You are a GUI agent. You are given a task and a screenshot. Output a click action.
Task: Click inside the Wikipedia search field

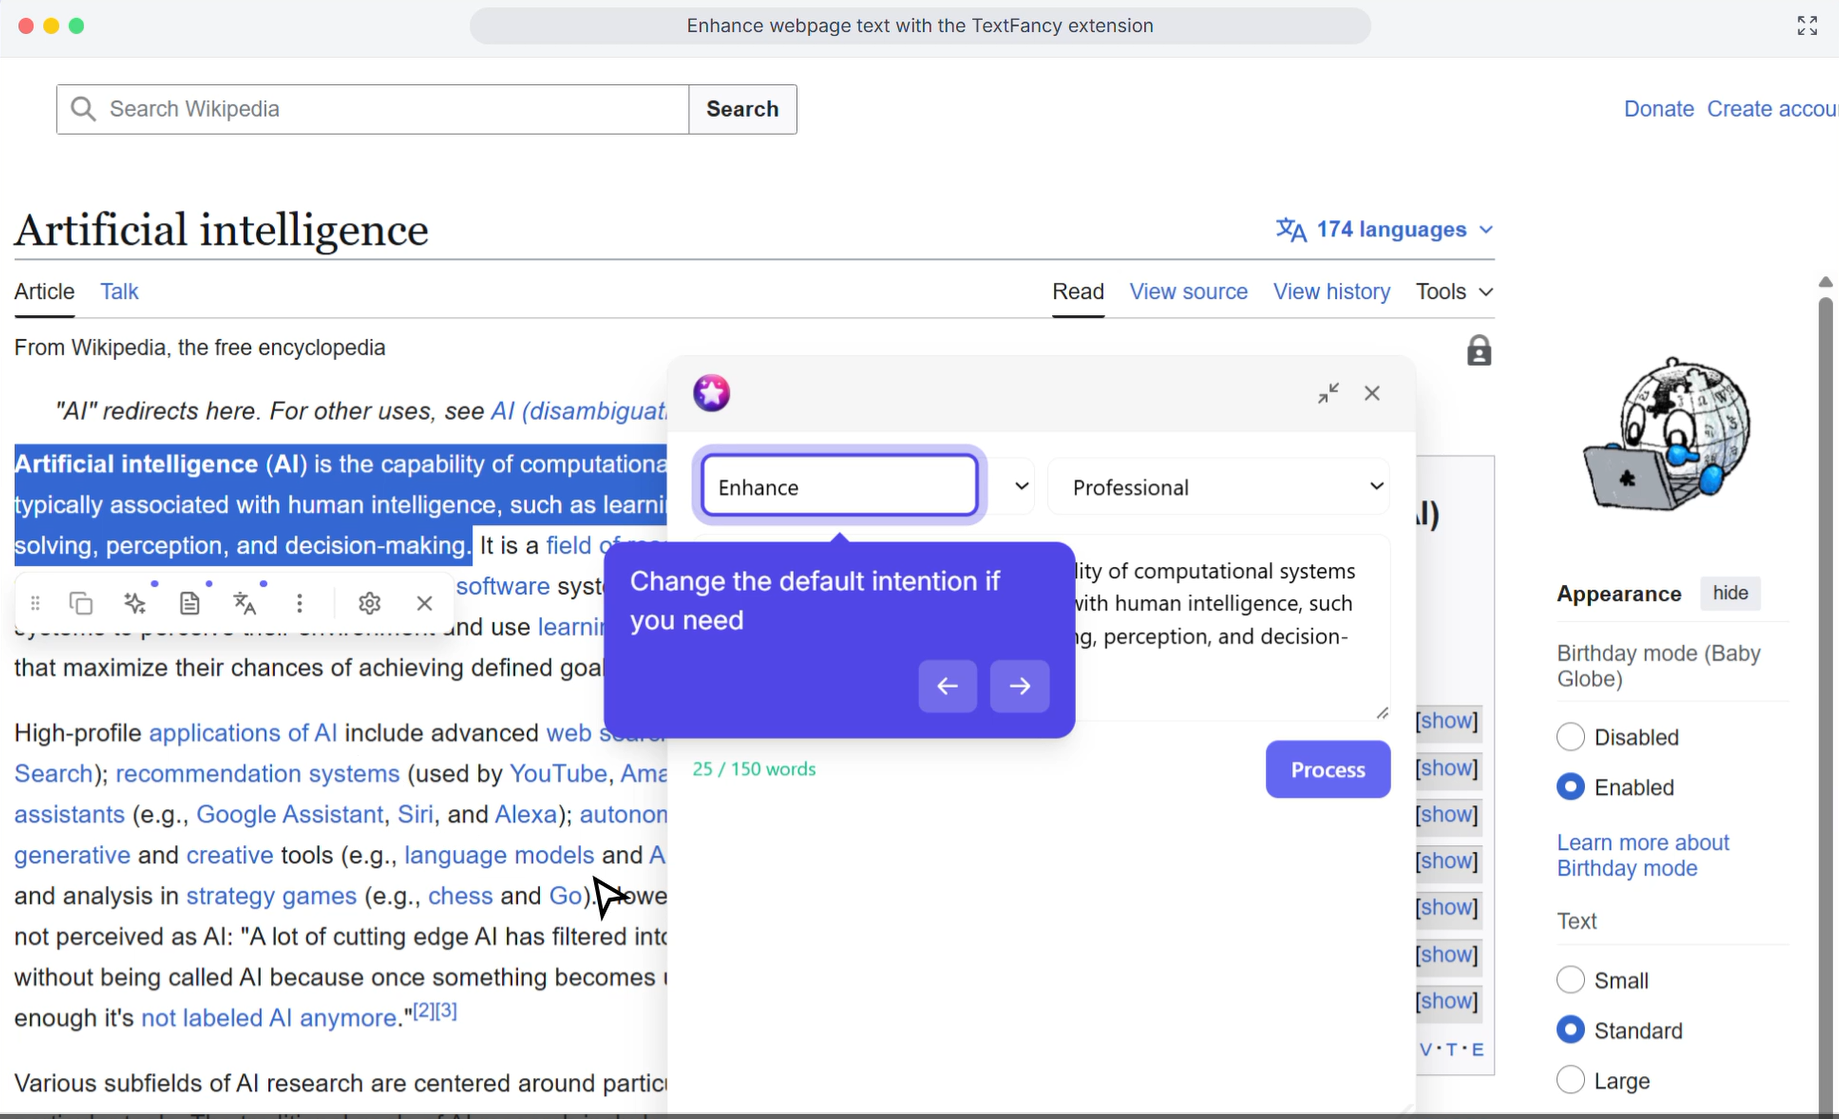pos(372,109)
